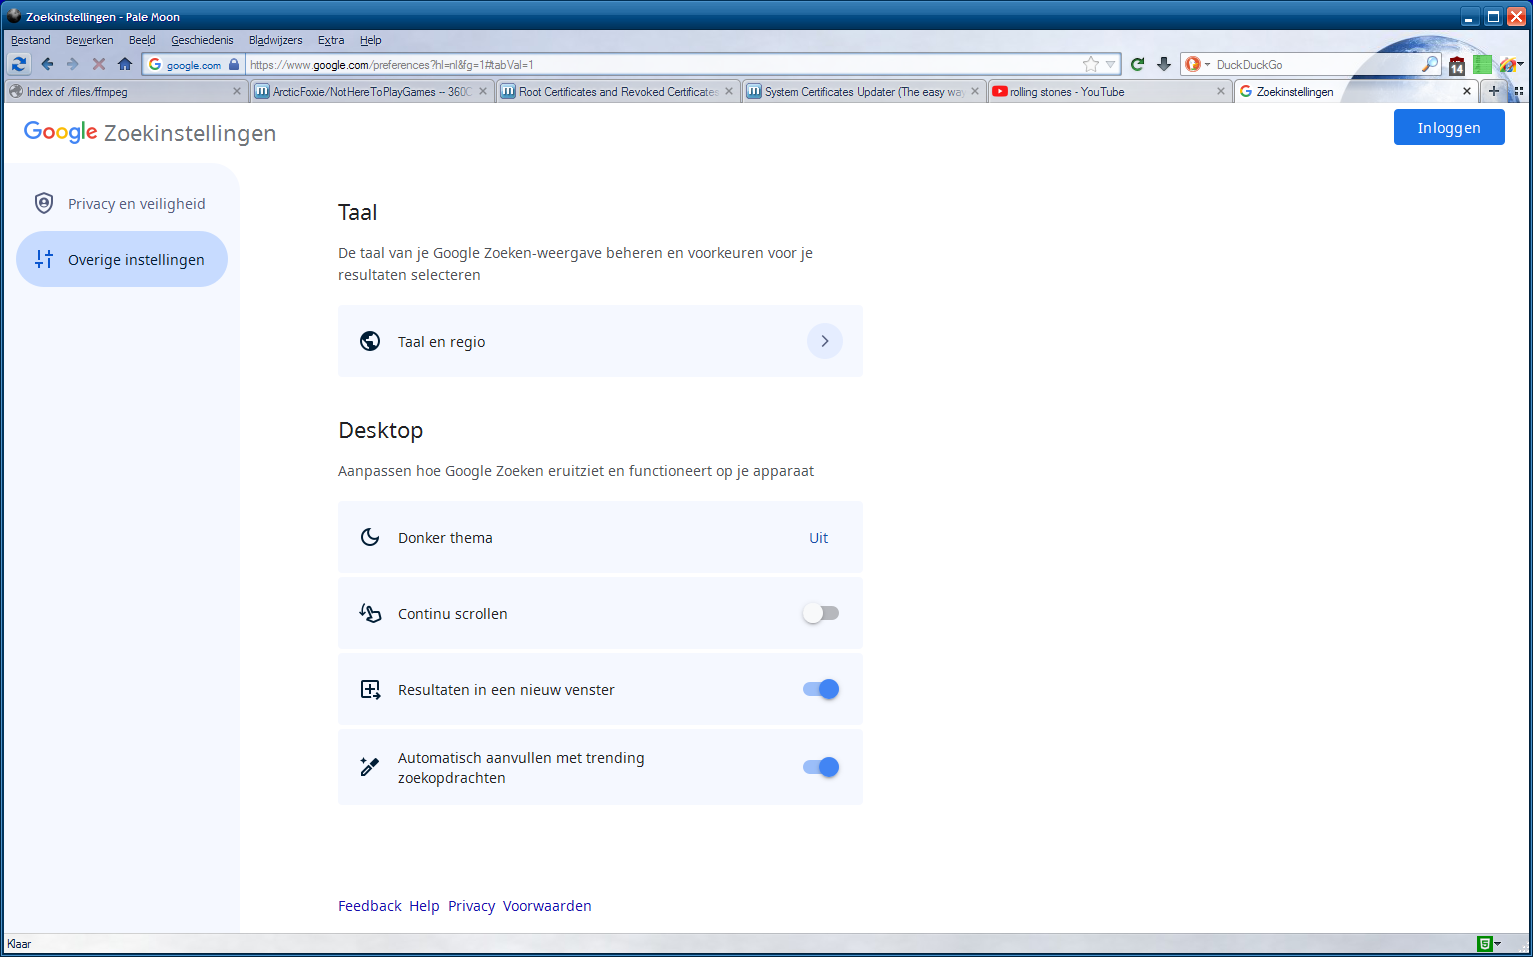
Task: Open the address bar history dropdown arrow
Action: coord(1110,64)
